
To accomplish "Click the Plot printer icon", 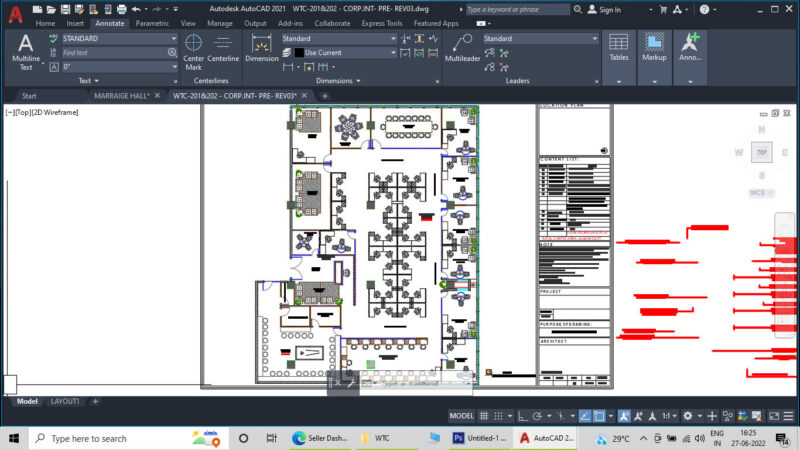I will (121, 9).
